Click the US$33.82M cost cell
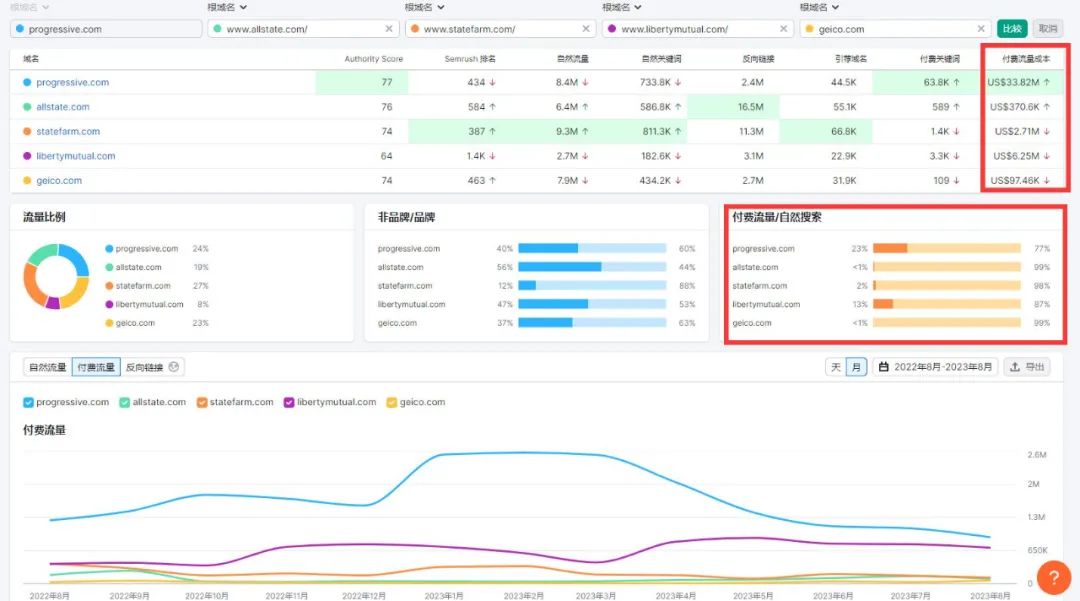Viewport: 1080px width, 601px height. click(1019, 82)
